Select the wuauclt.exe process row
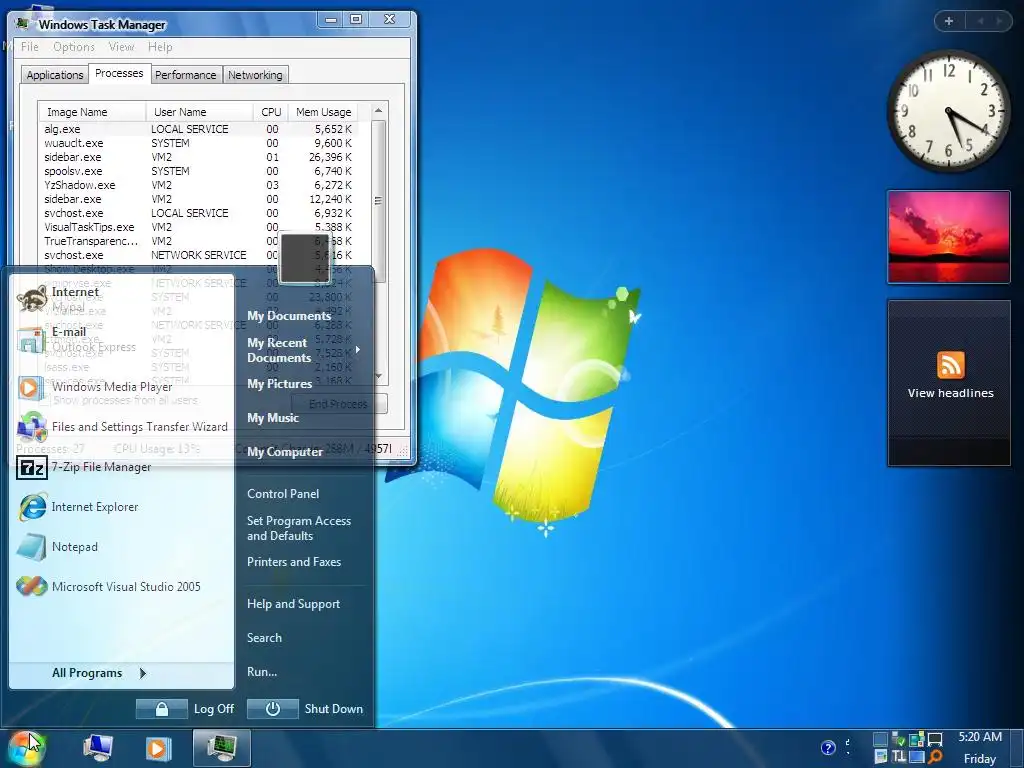The image size is (1024, 768). point(199,143)
